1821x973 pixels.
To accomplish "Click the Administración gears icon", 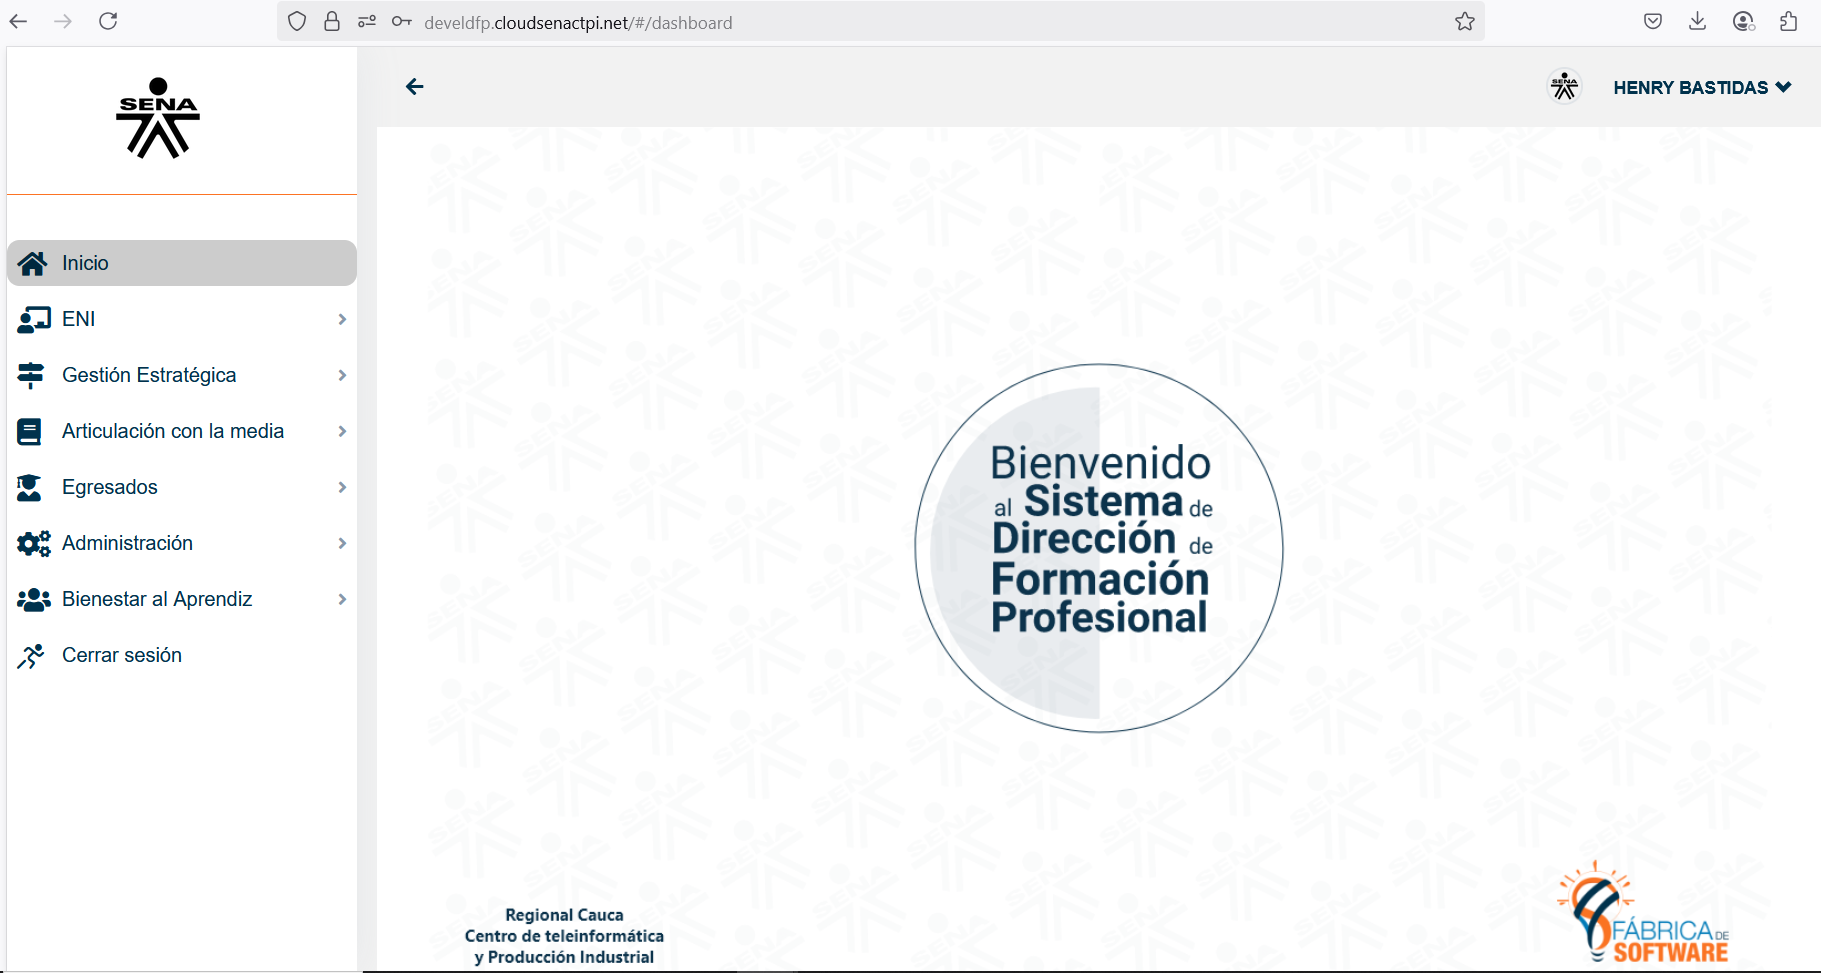I will click(x=33, y=543).
